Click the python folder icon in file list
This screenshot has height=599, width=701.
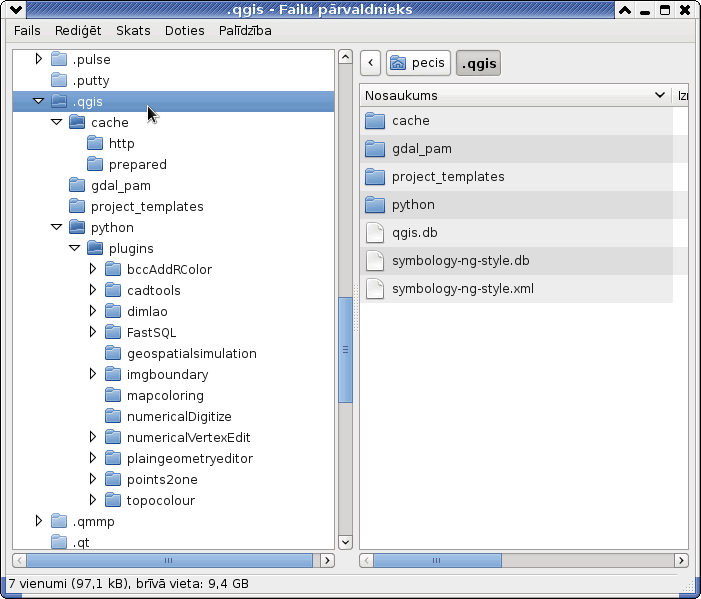(x=375, y=205)
